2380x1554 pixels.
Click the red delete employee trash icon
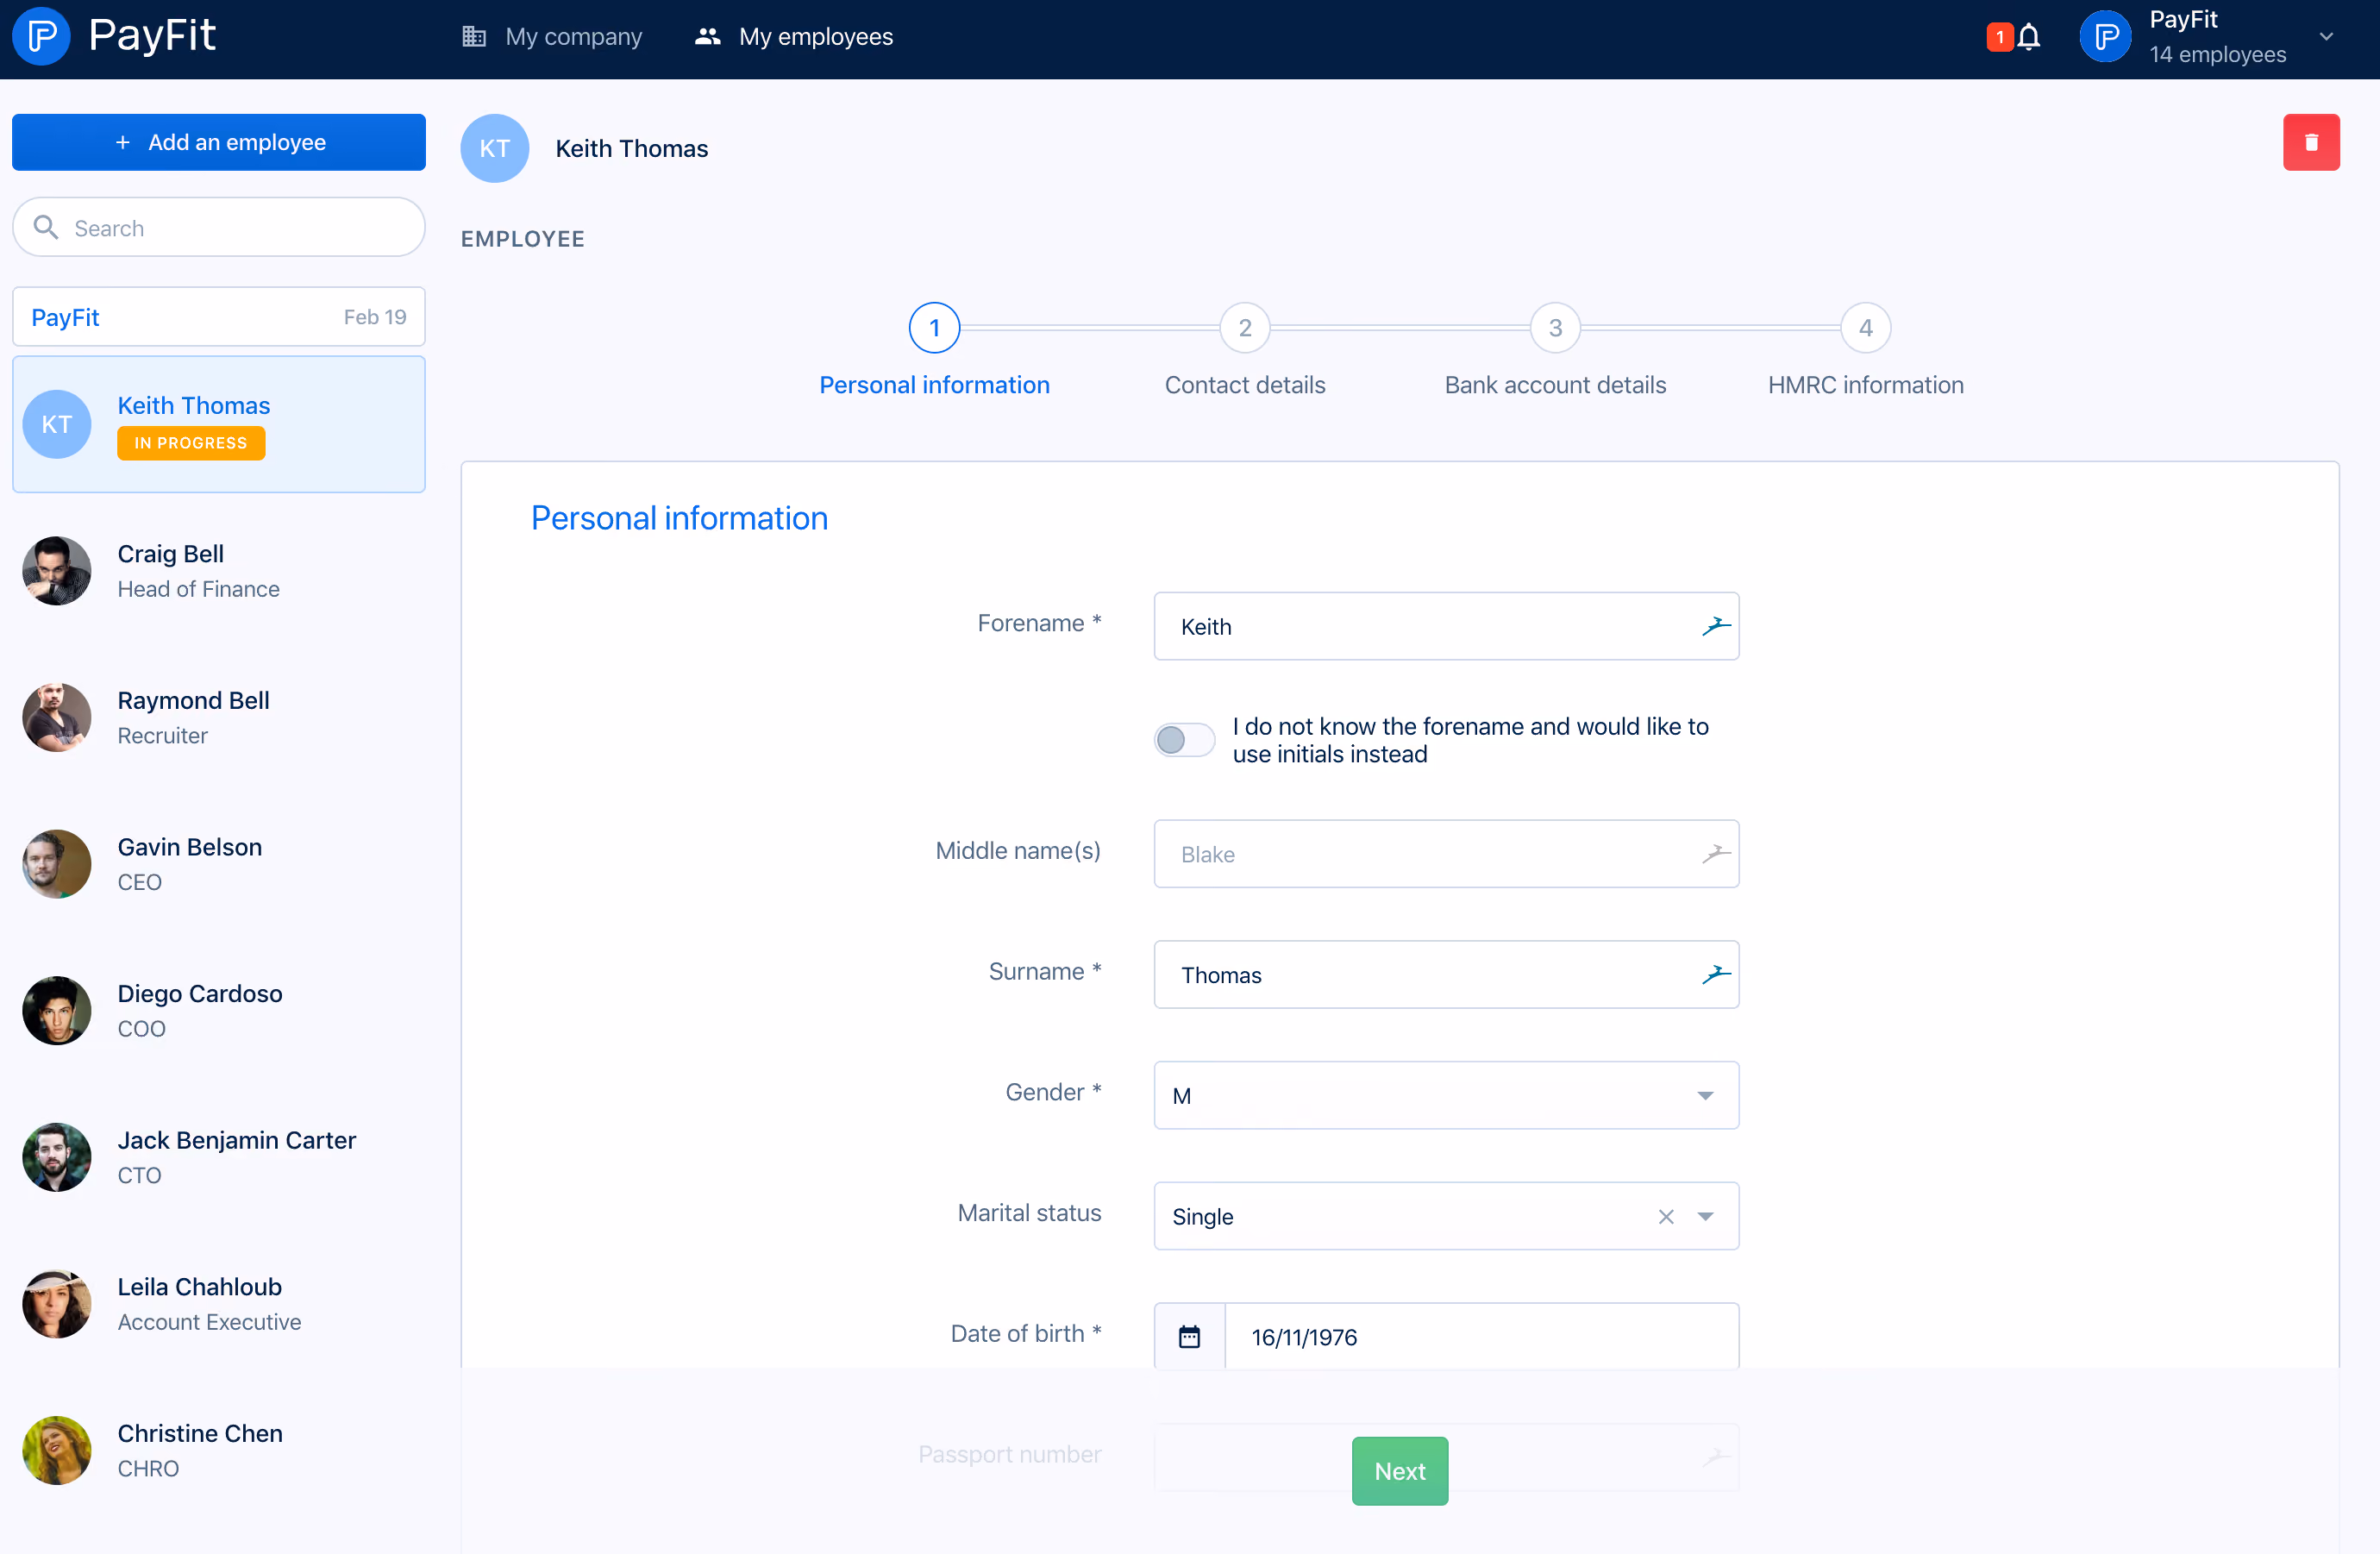pos(2311,143)
